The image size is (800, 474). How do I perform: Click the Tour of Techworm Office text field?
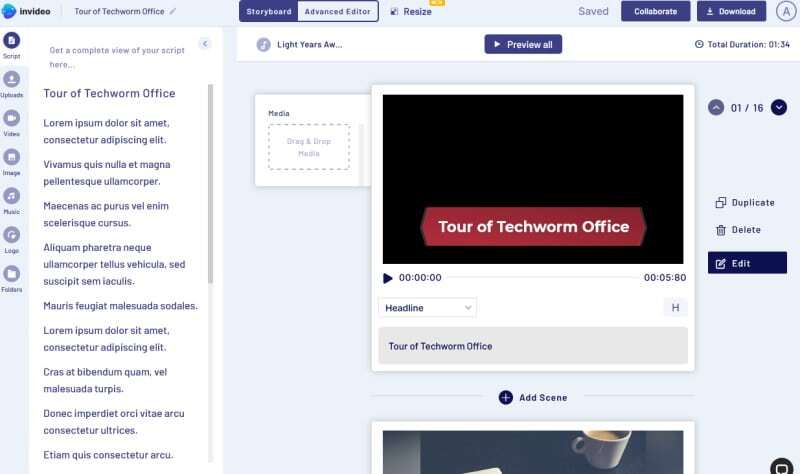(533, 346)
